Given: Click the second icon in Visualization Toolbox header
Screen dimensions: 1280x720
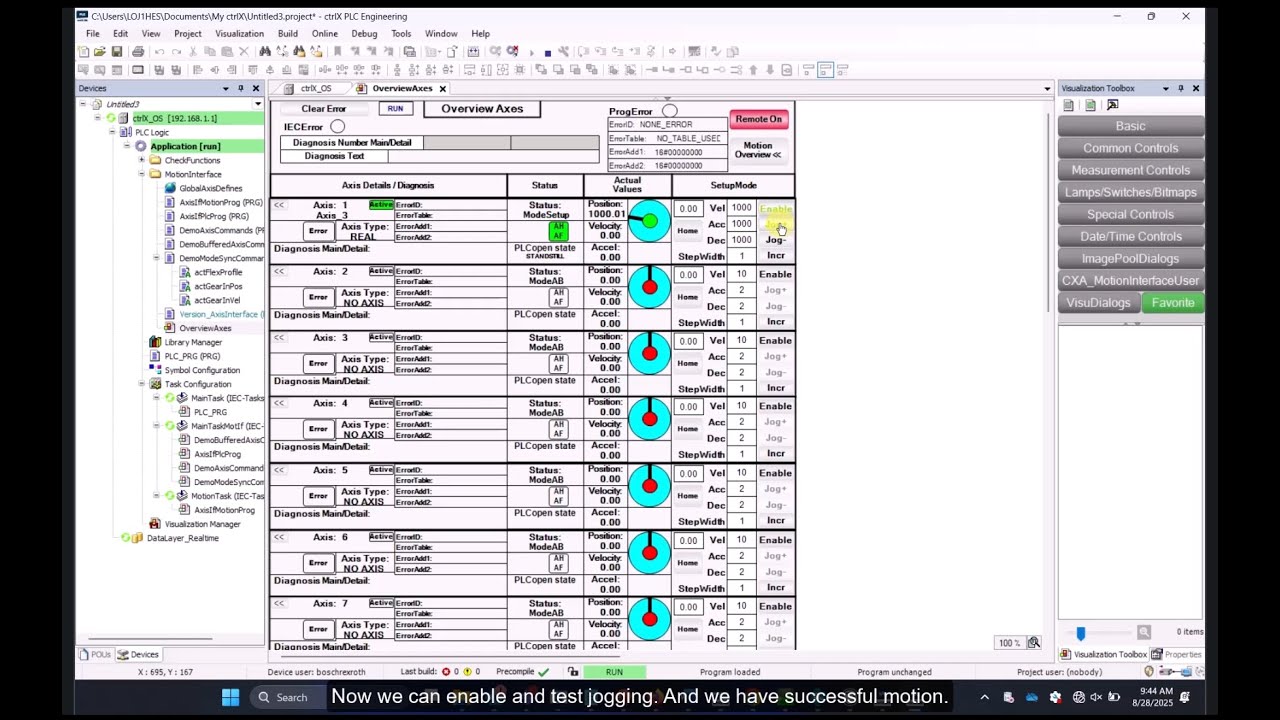Looking at the screenshot, I should 1090,105.
